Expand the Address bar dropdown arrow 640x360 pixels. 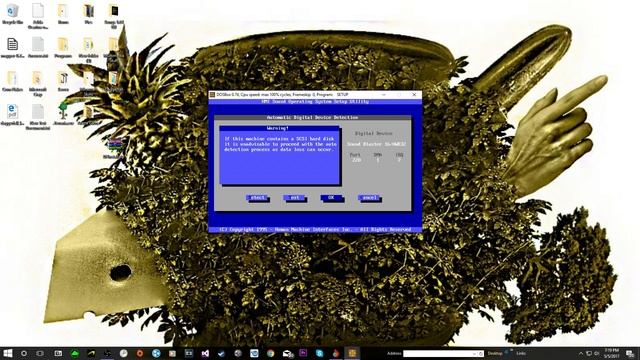[475, 353]
